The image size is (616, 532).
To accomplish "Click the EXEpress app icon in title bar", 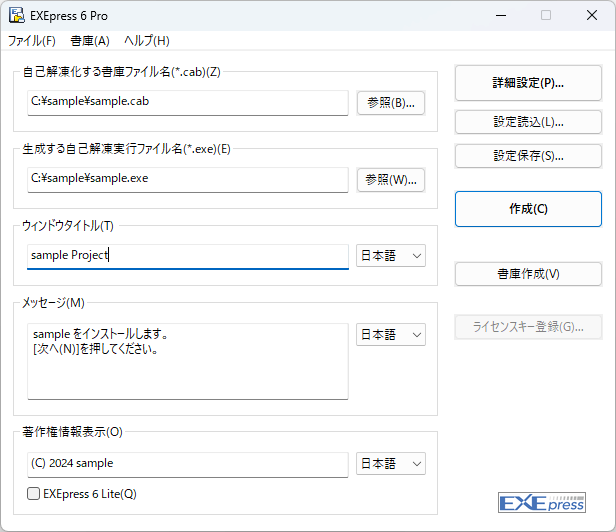I will 16,15.
